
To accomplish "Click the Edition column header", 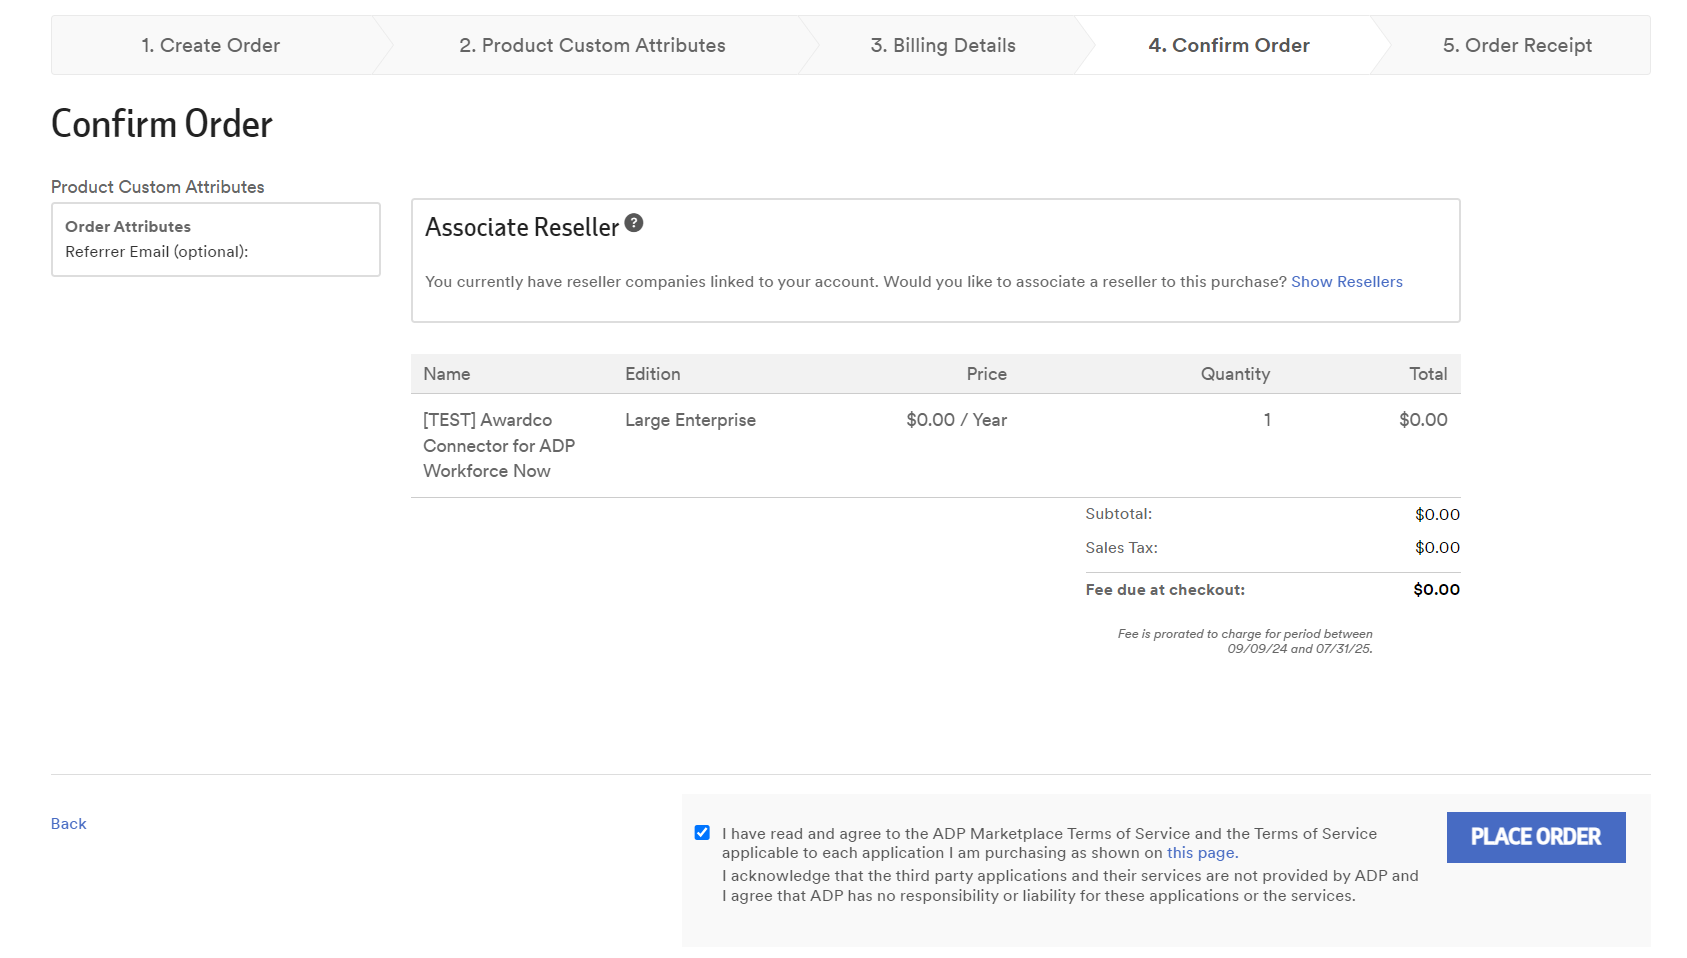I will [652, 374].
